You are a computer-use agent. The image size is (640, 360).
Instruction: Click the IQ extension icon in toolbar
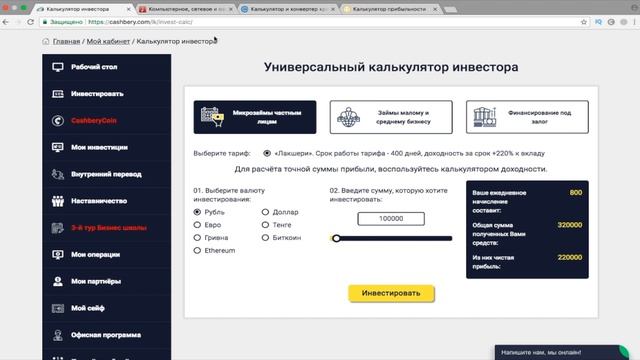598,22
